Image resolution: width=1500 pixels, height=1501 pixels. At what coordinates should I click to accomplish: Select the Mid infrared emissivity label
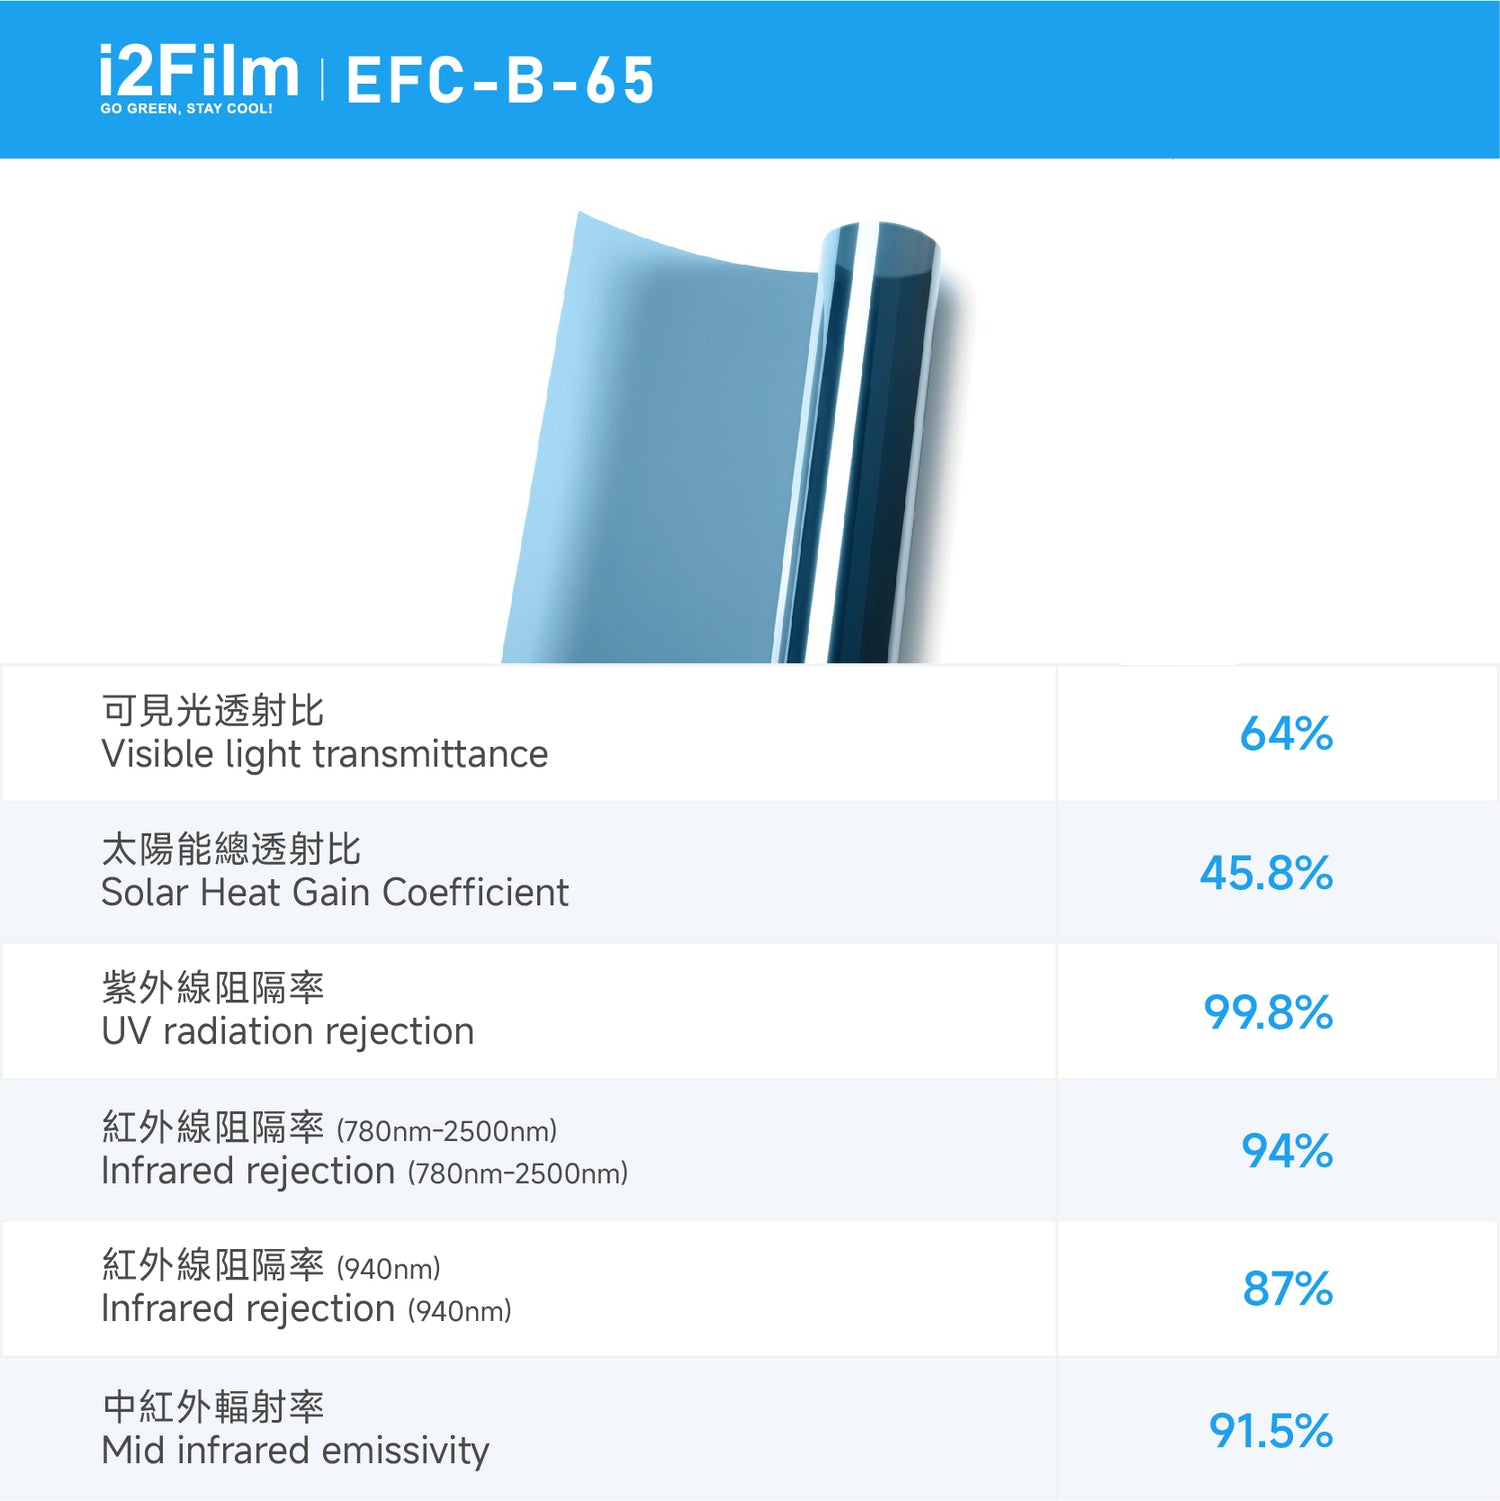click(296, 1450)
